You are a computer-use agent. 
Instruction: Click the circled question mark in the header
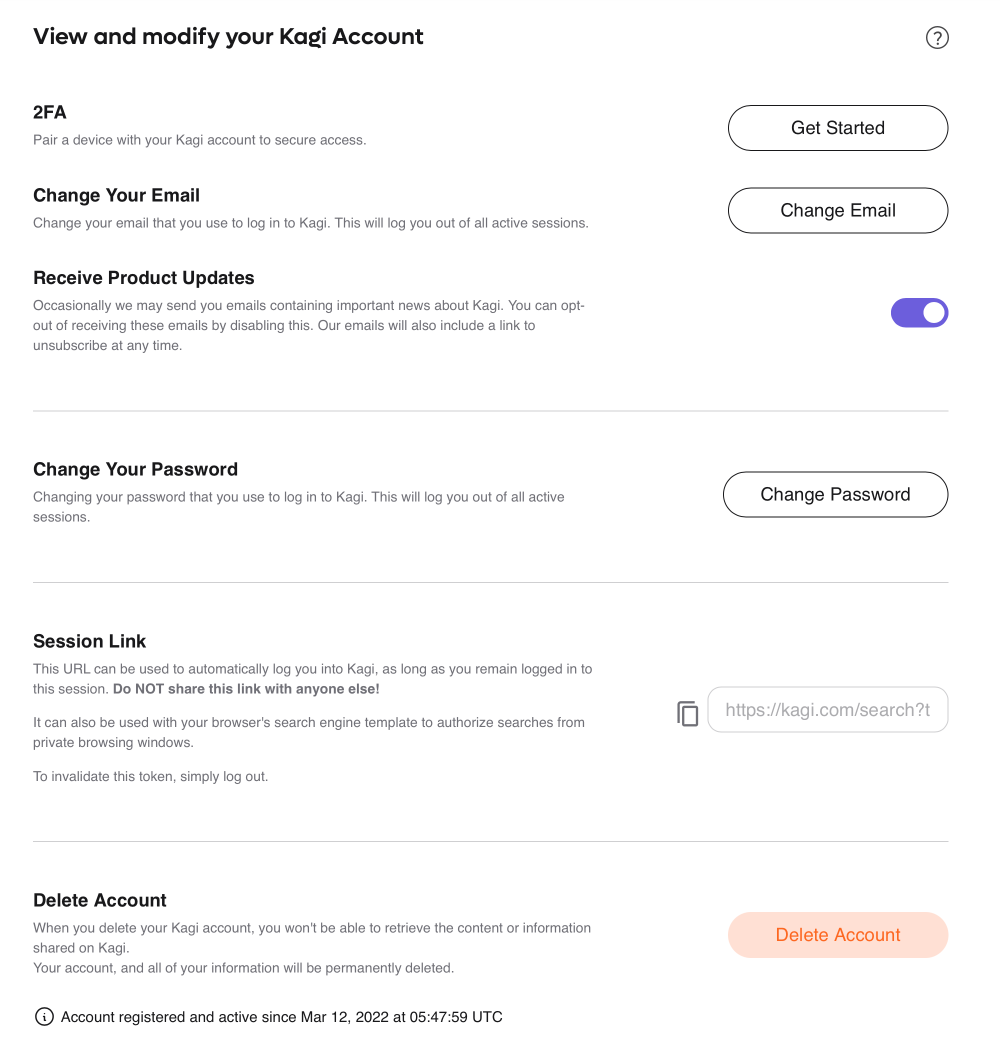point(937,37)
